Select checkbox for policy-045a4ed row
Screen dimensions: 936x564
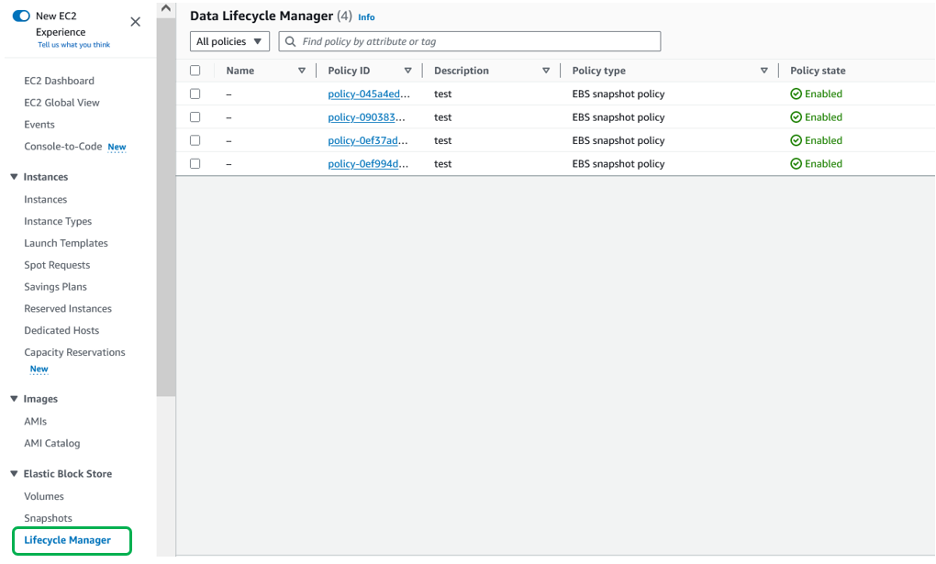pos(195,94)
